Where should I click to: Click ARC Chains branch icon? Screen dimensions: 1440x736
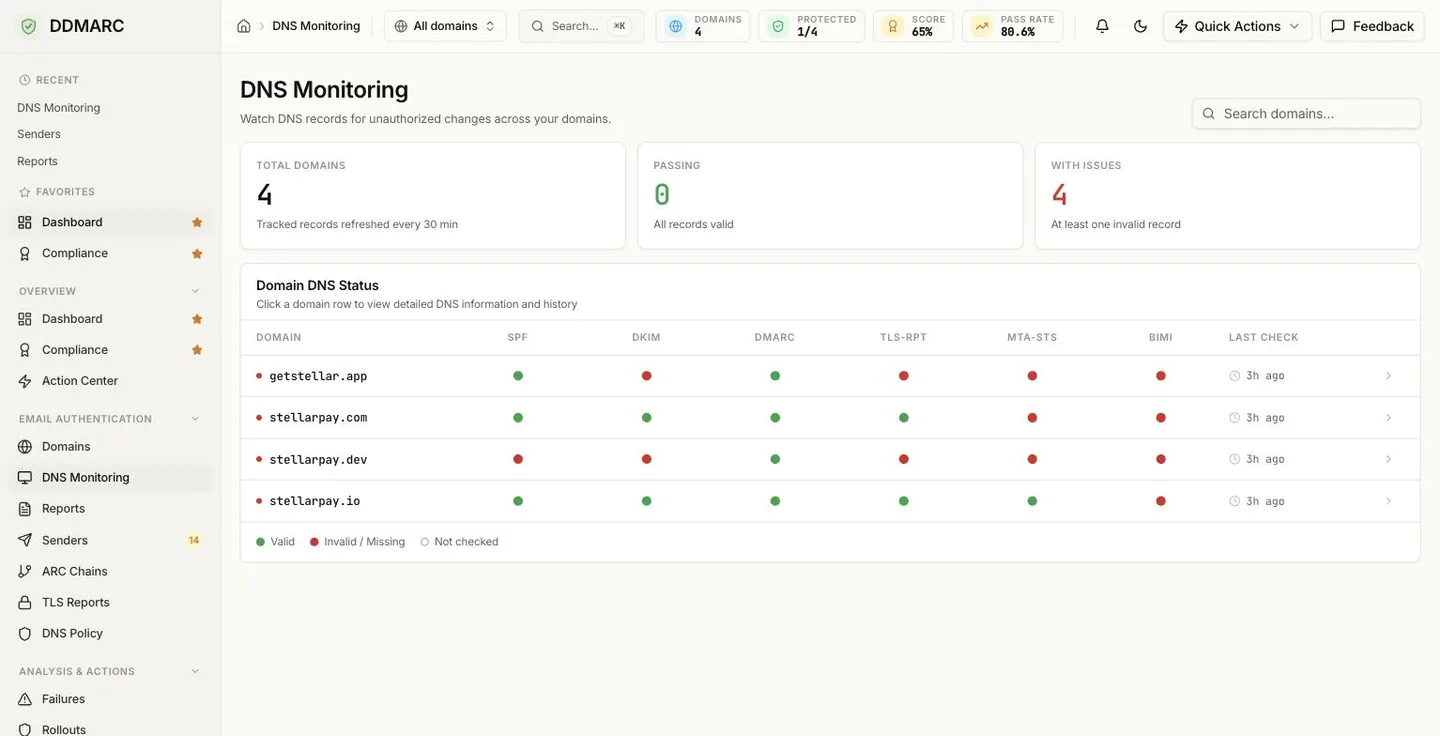(x=25, y=571)
